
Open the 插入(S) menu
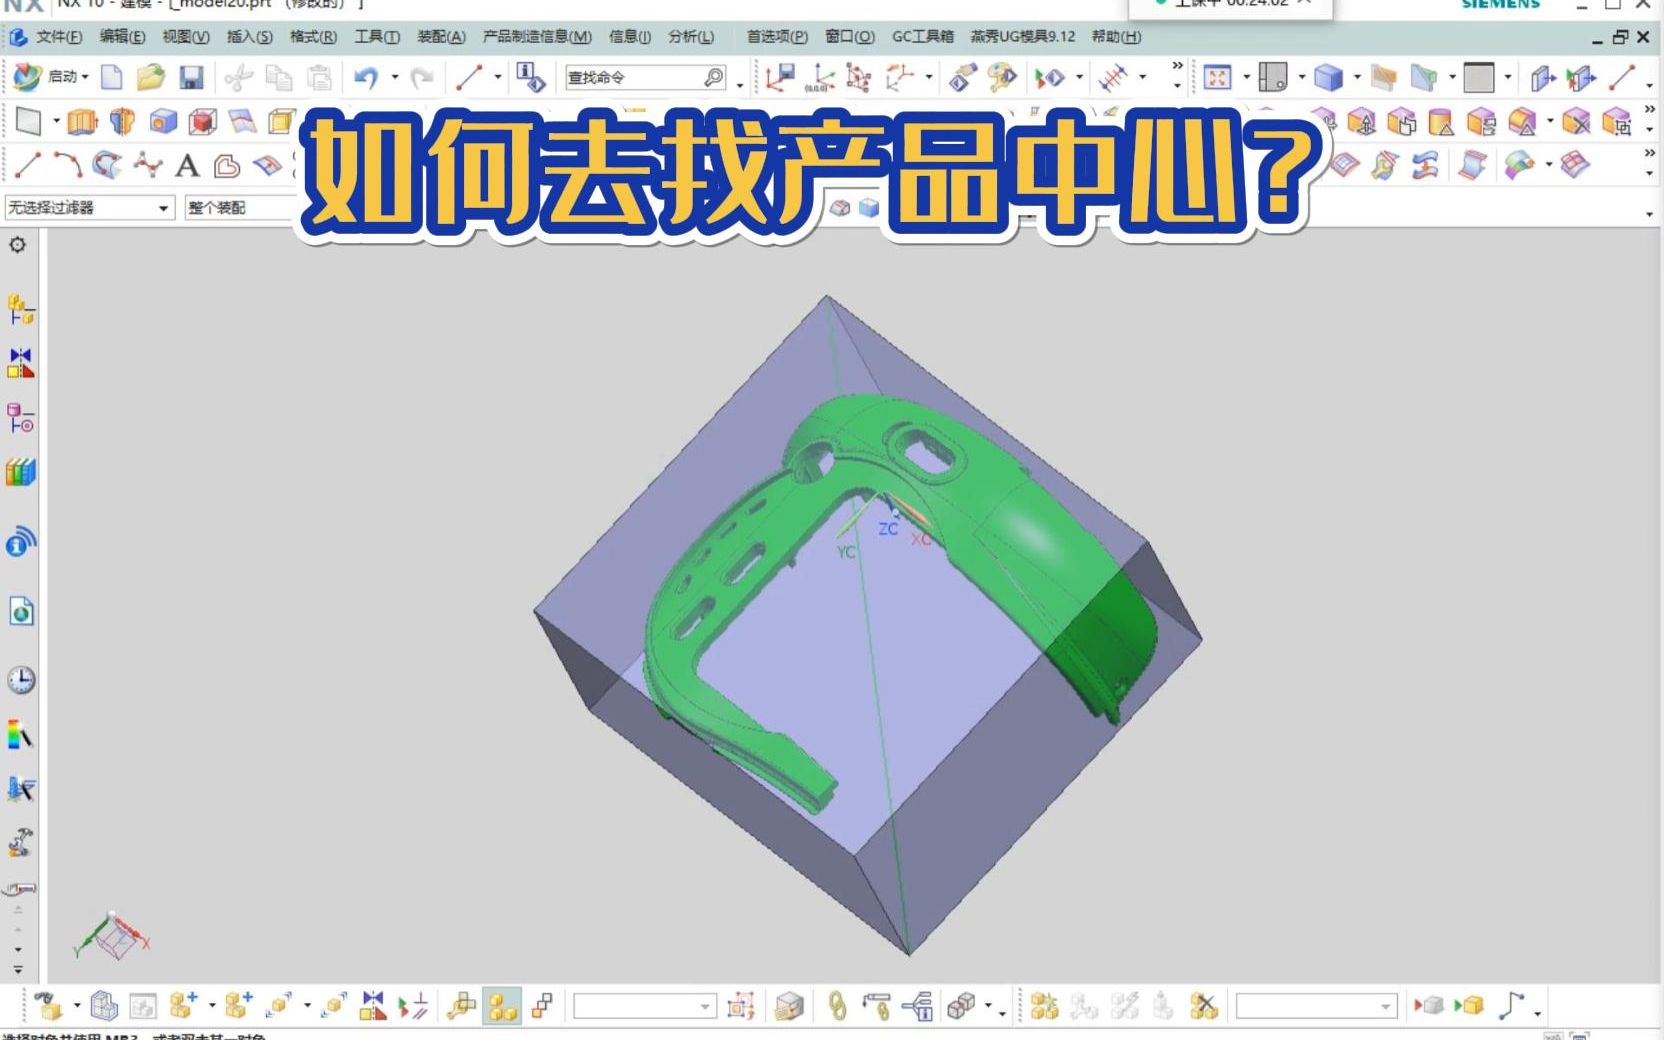(x=249, y=37)
